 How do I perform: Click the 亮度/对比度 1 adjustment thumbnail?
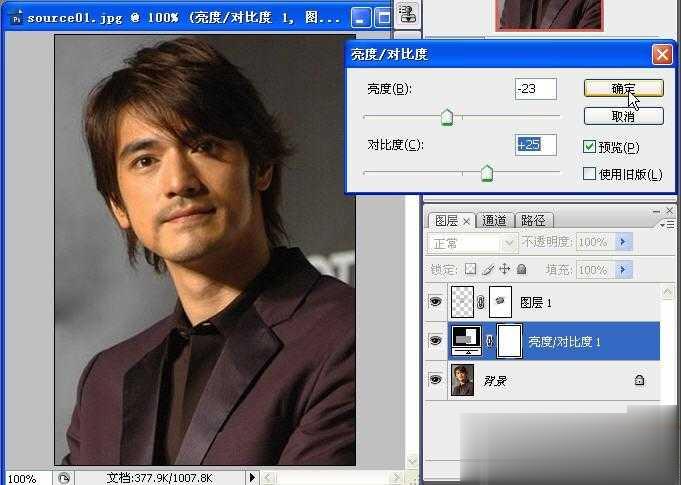[x=467, y=341]
